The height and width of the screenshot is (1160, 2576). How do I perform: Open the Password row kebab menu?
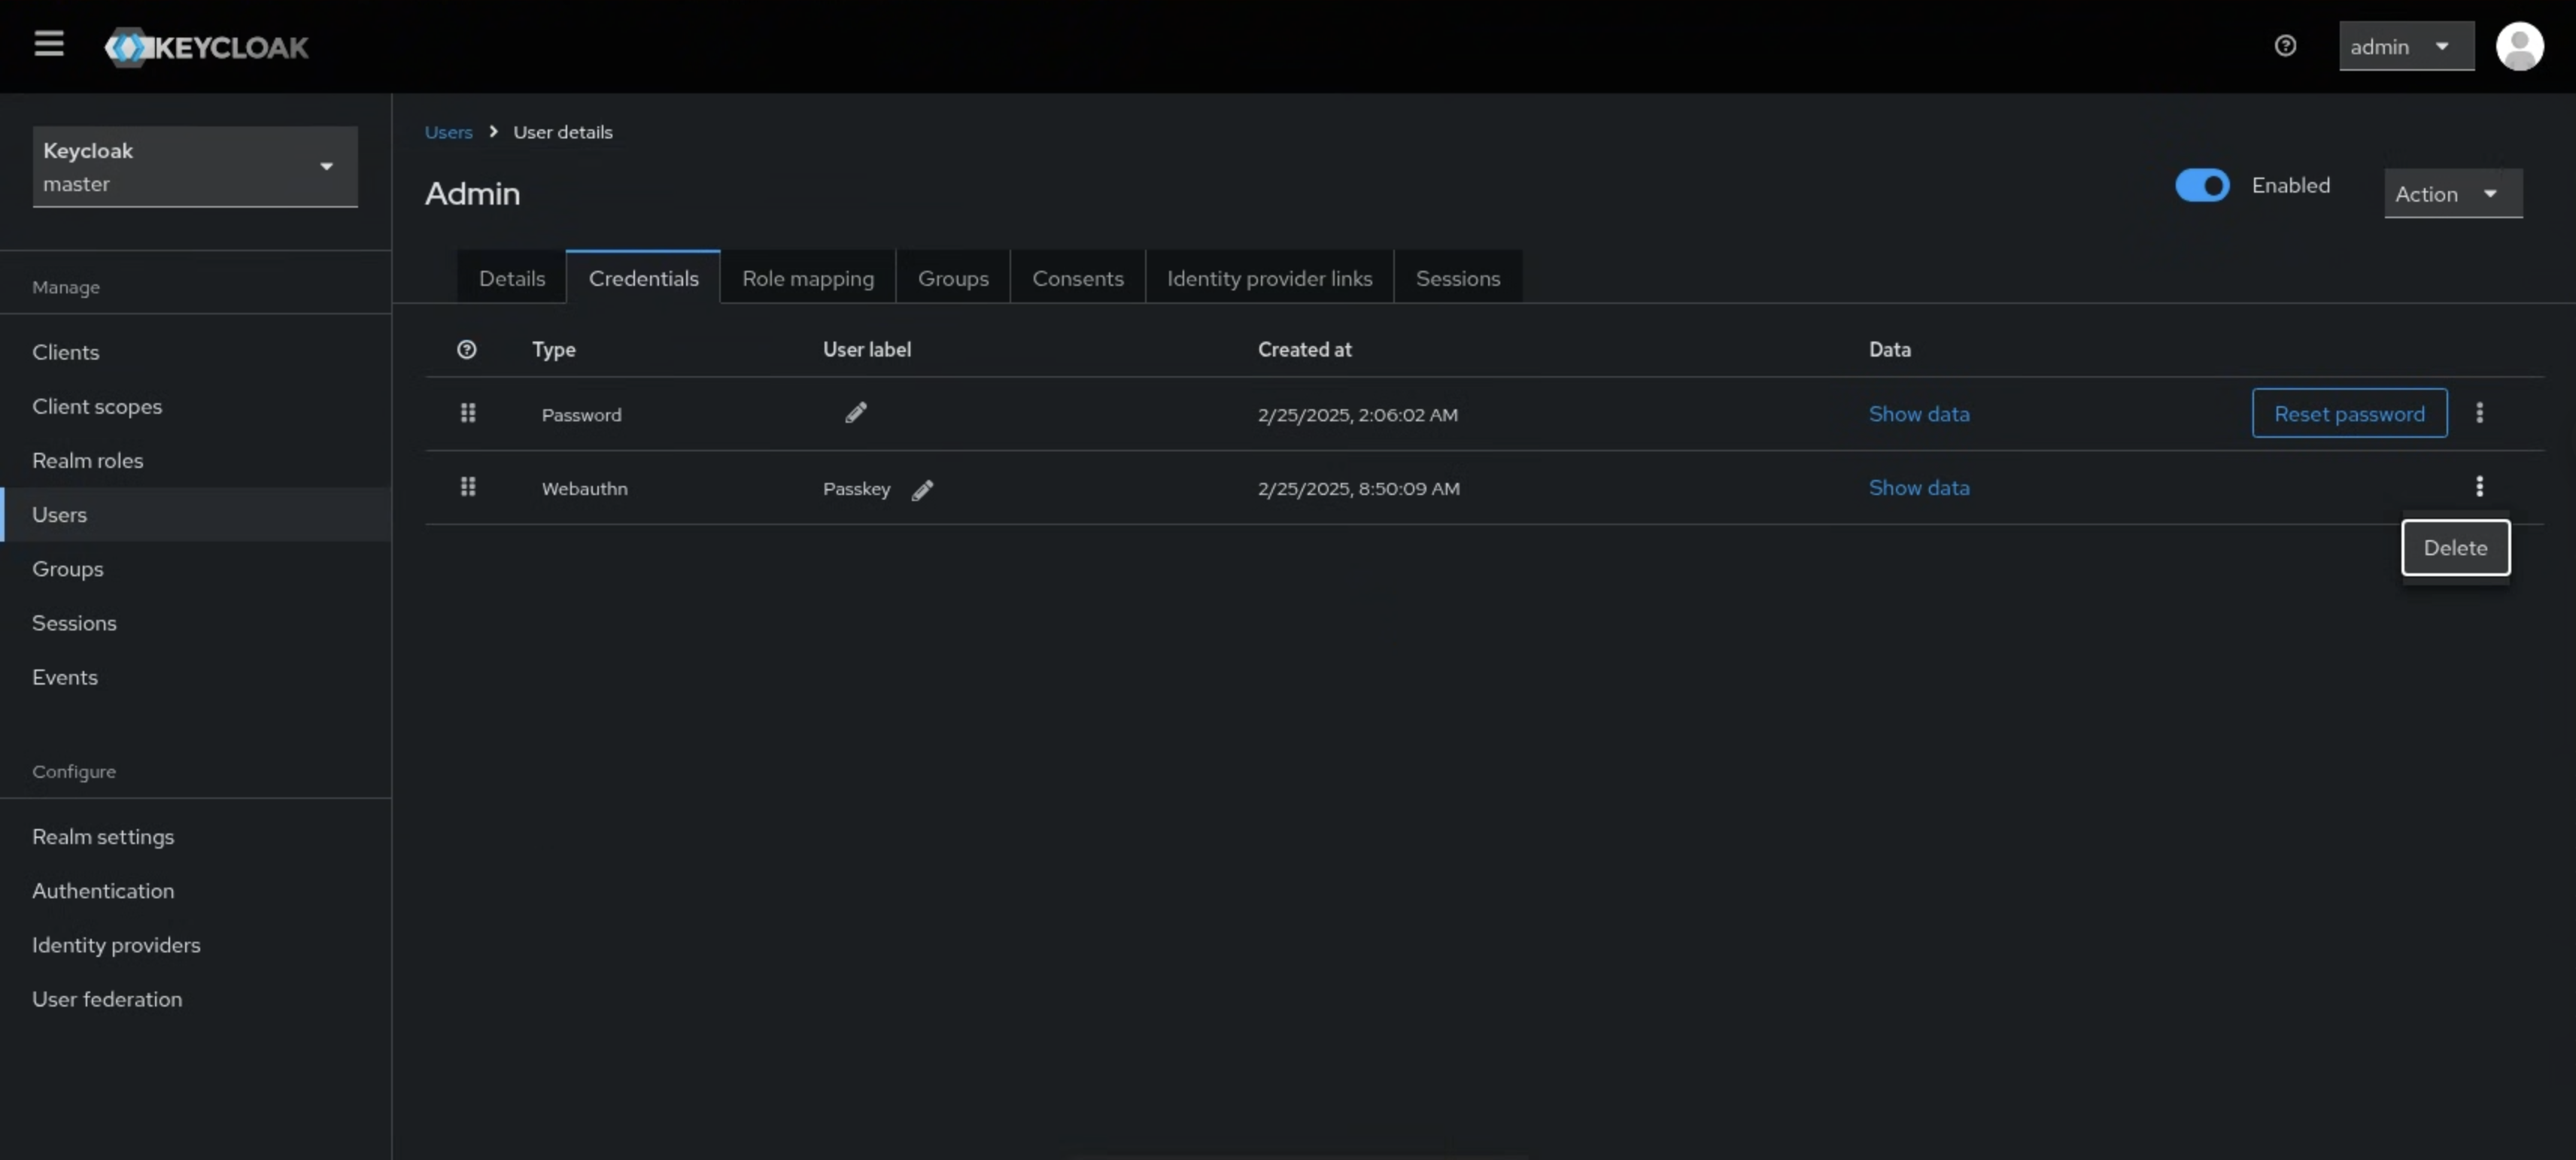pos(2479,413)
